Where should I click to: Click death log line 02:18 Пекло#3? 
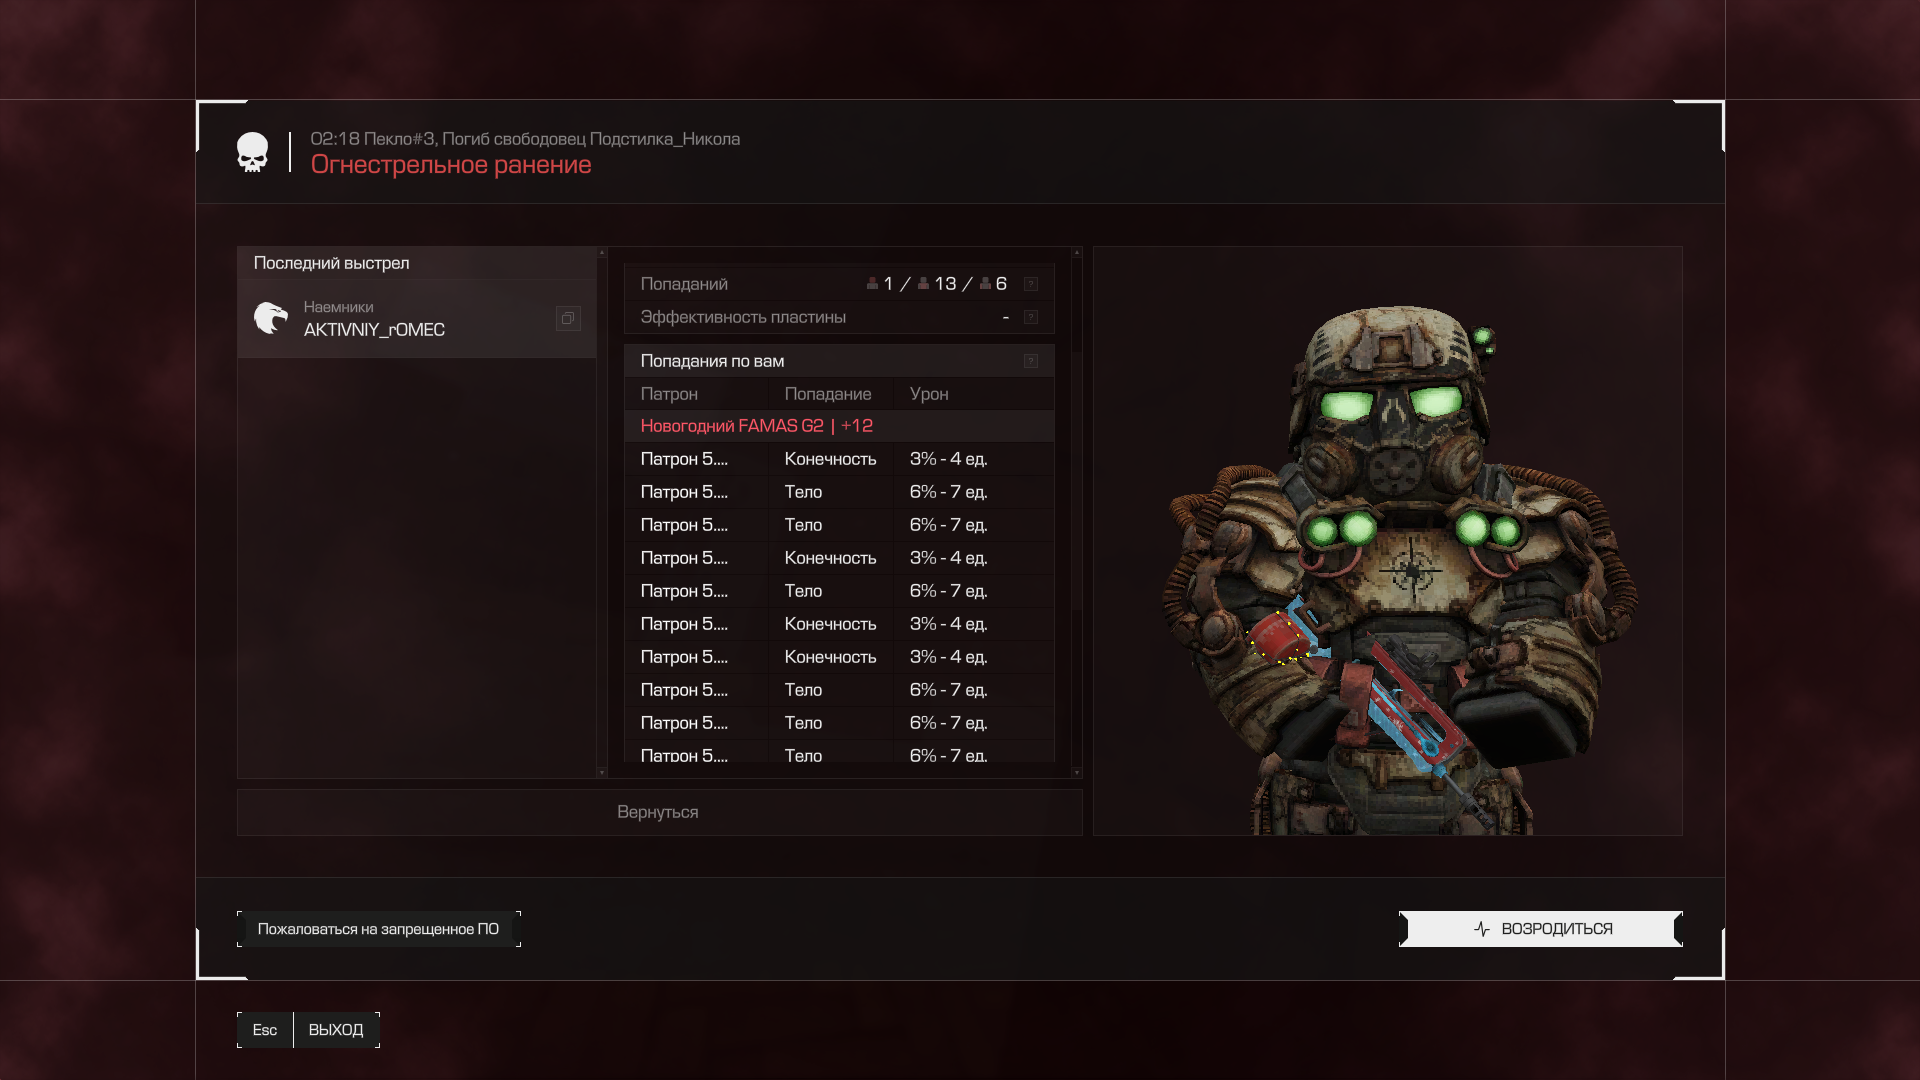pyautogui.click(x=525, y=139)
